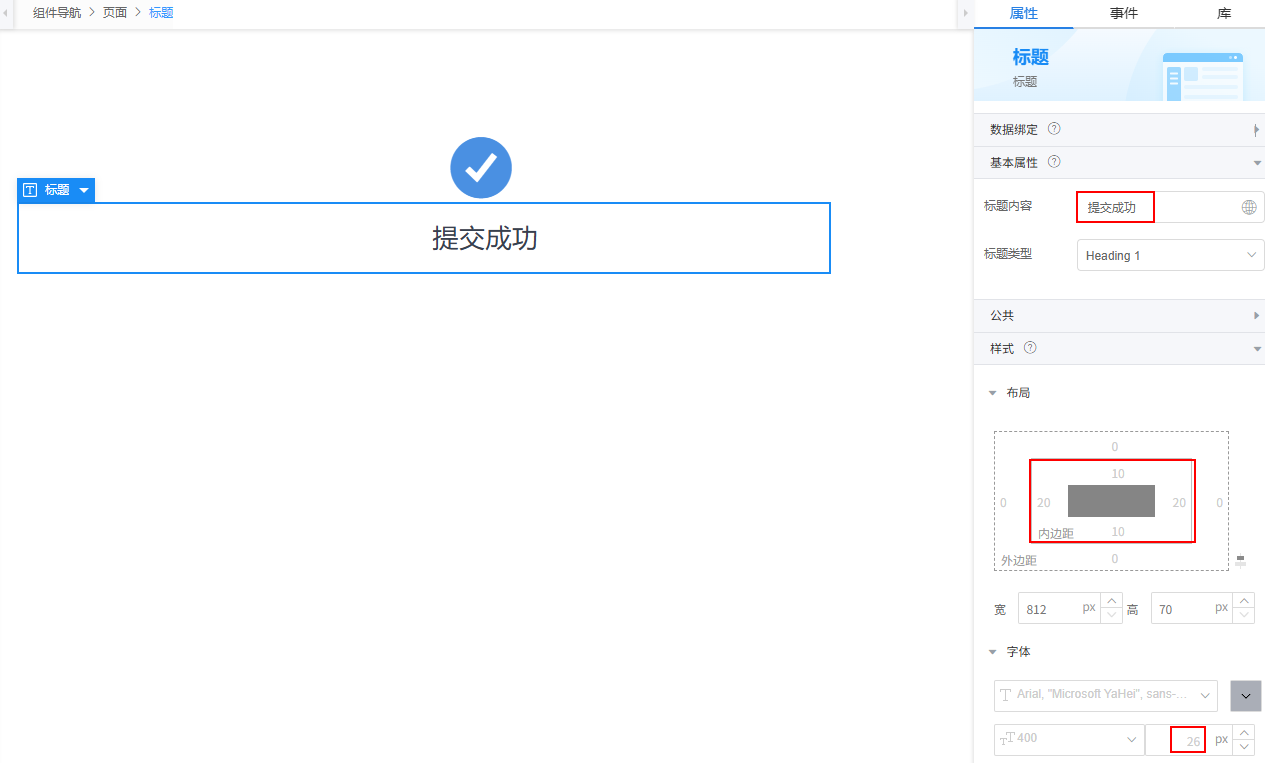Decrease font size with the down stepper
The image size is (1265, 763).
(1244, 747)
